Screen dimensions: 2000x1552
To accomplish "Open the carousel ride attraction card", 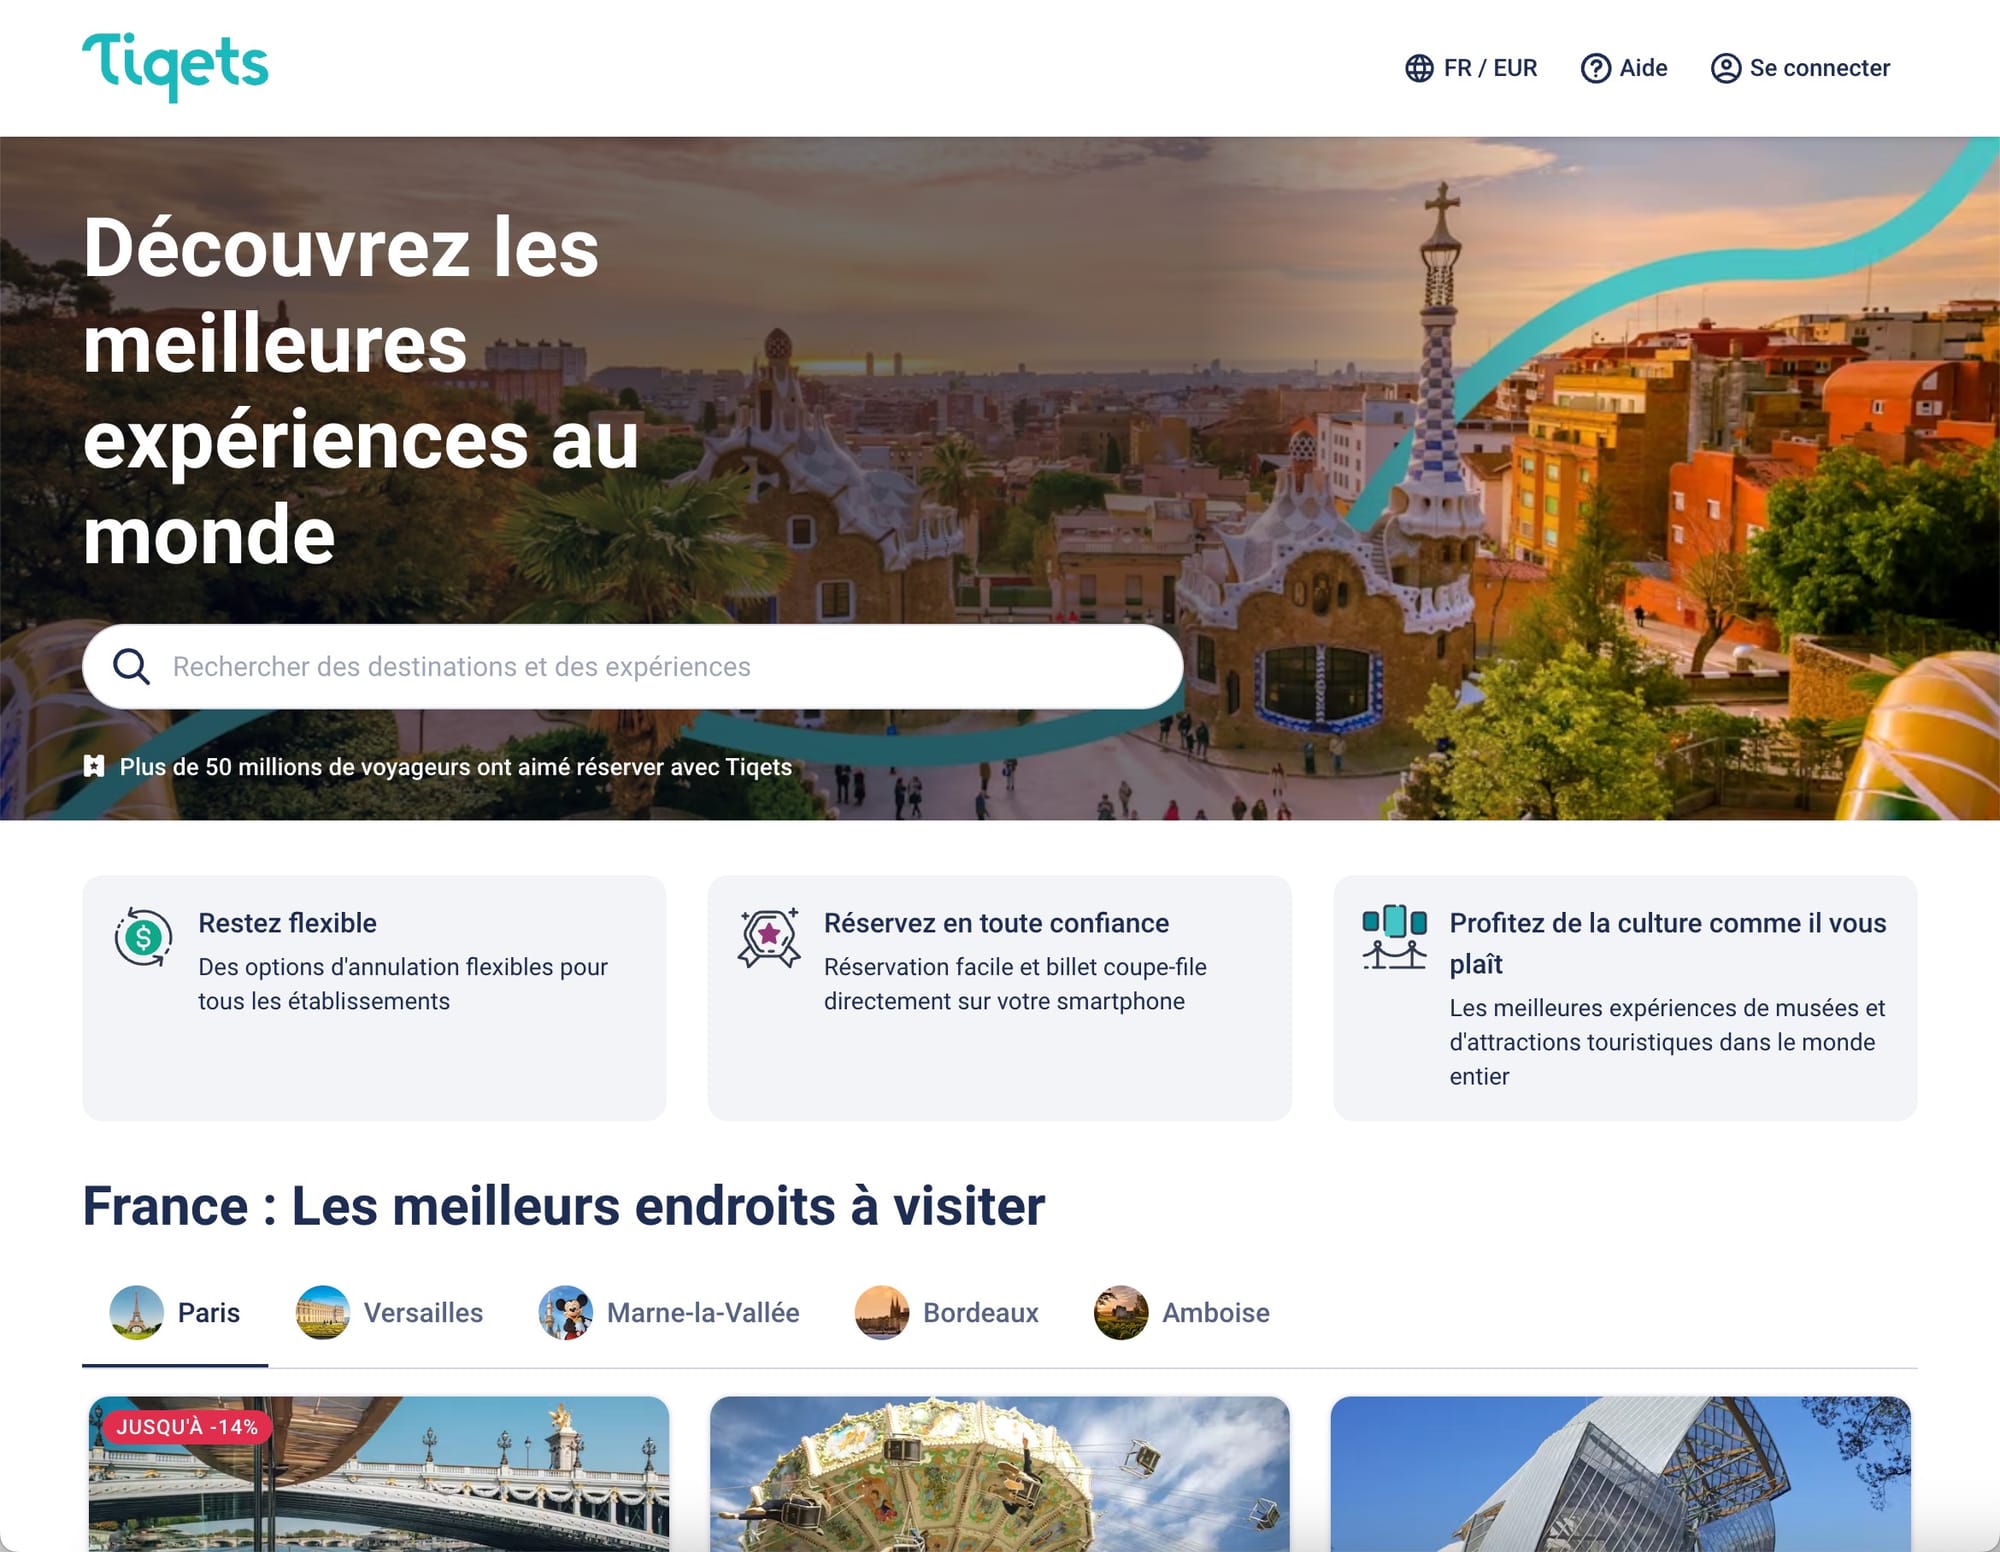I will (1000, 1474).
